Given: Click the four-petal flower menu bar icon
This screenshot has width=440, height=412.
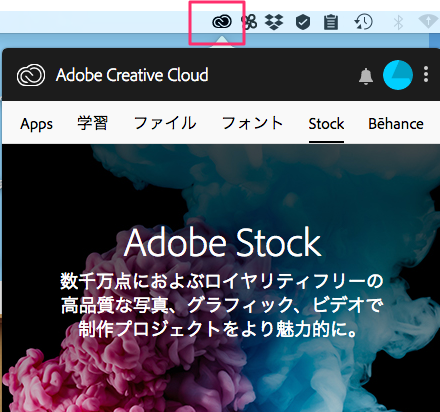Looking at the screenshot, I should click(x=249, y=22).
